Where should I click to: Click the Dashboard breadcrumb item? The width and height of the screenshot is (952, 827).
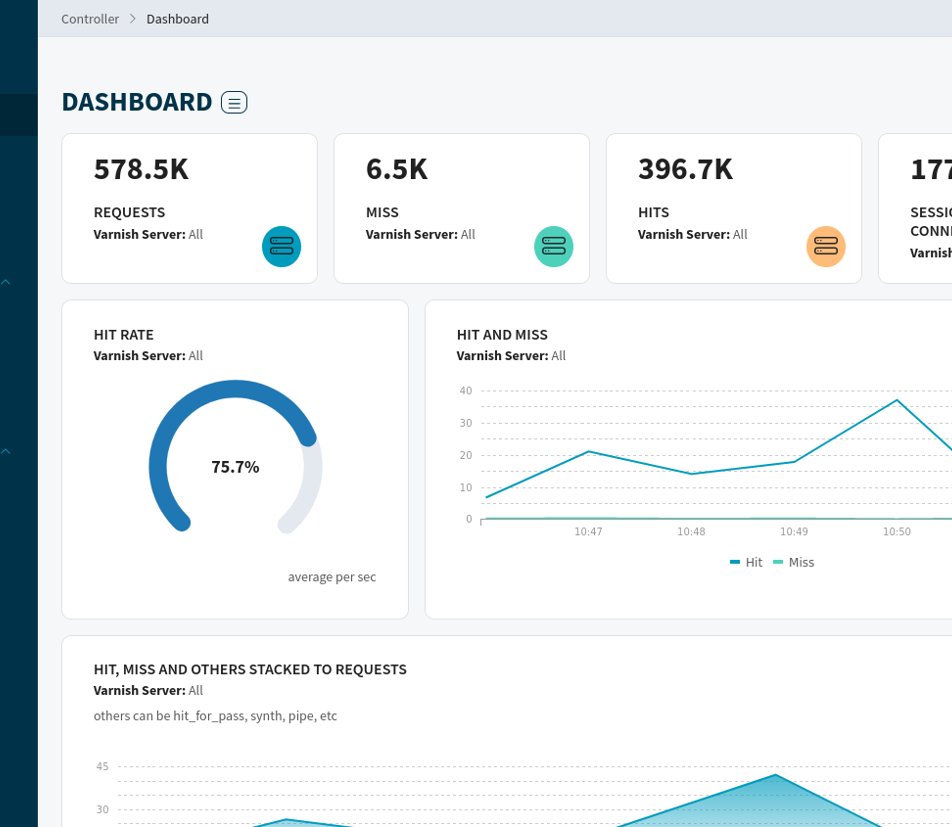(x=178, y=19)
